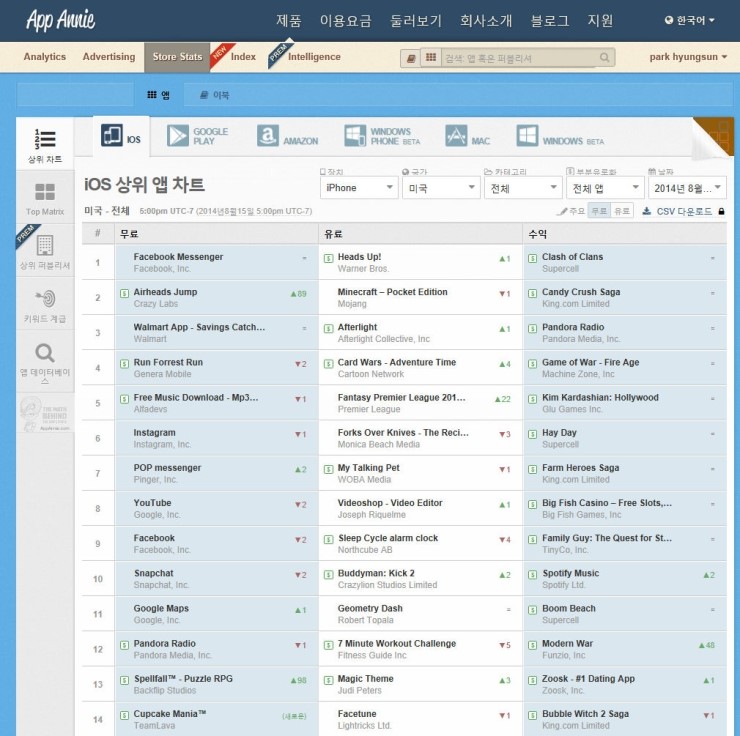The image size is (740, 736).
Task: Open 앱 데이터베이스 magnifier icon
Action: pyautogui.click(x=45, y=353)
